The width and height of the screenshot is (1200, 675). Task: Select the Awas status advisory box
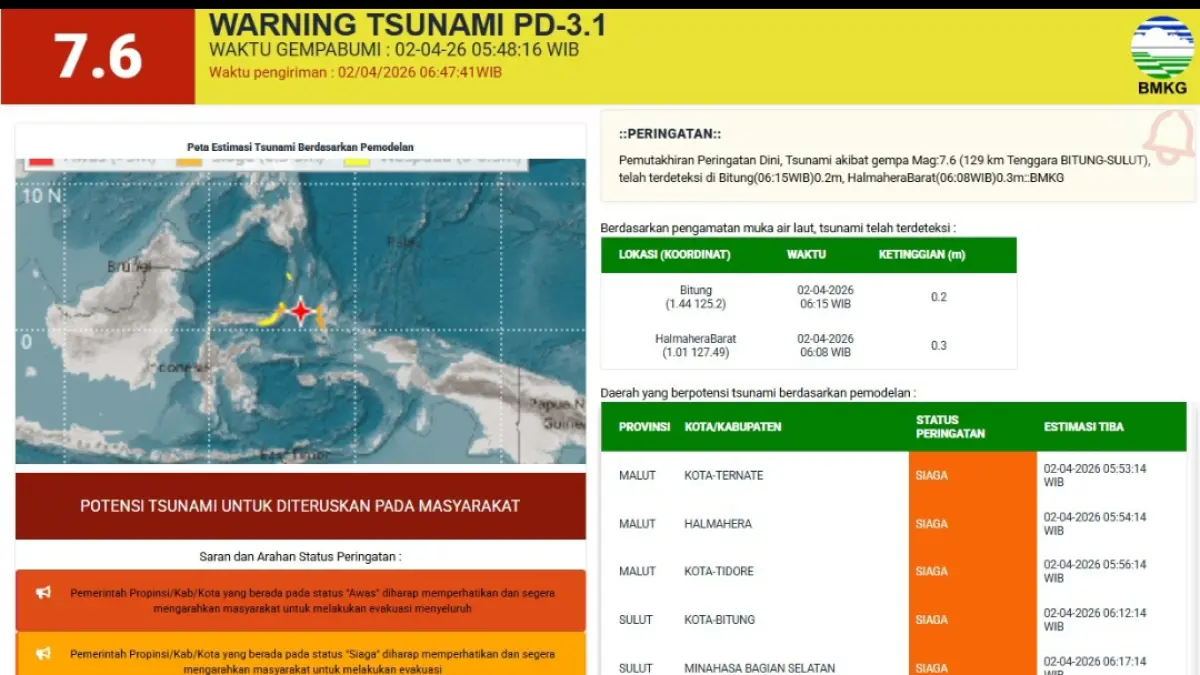[x=301, y=600]
